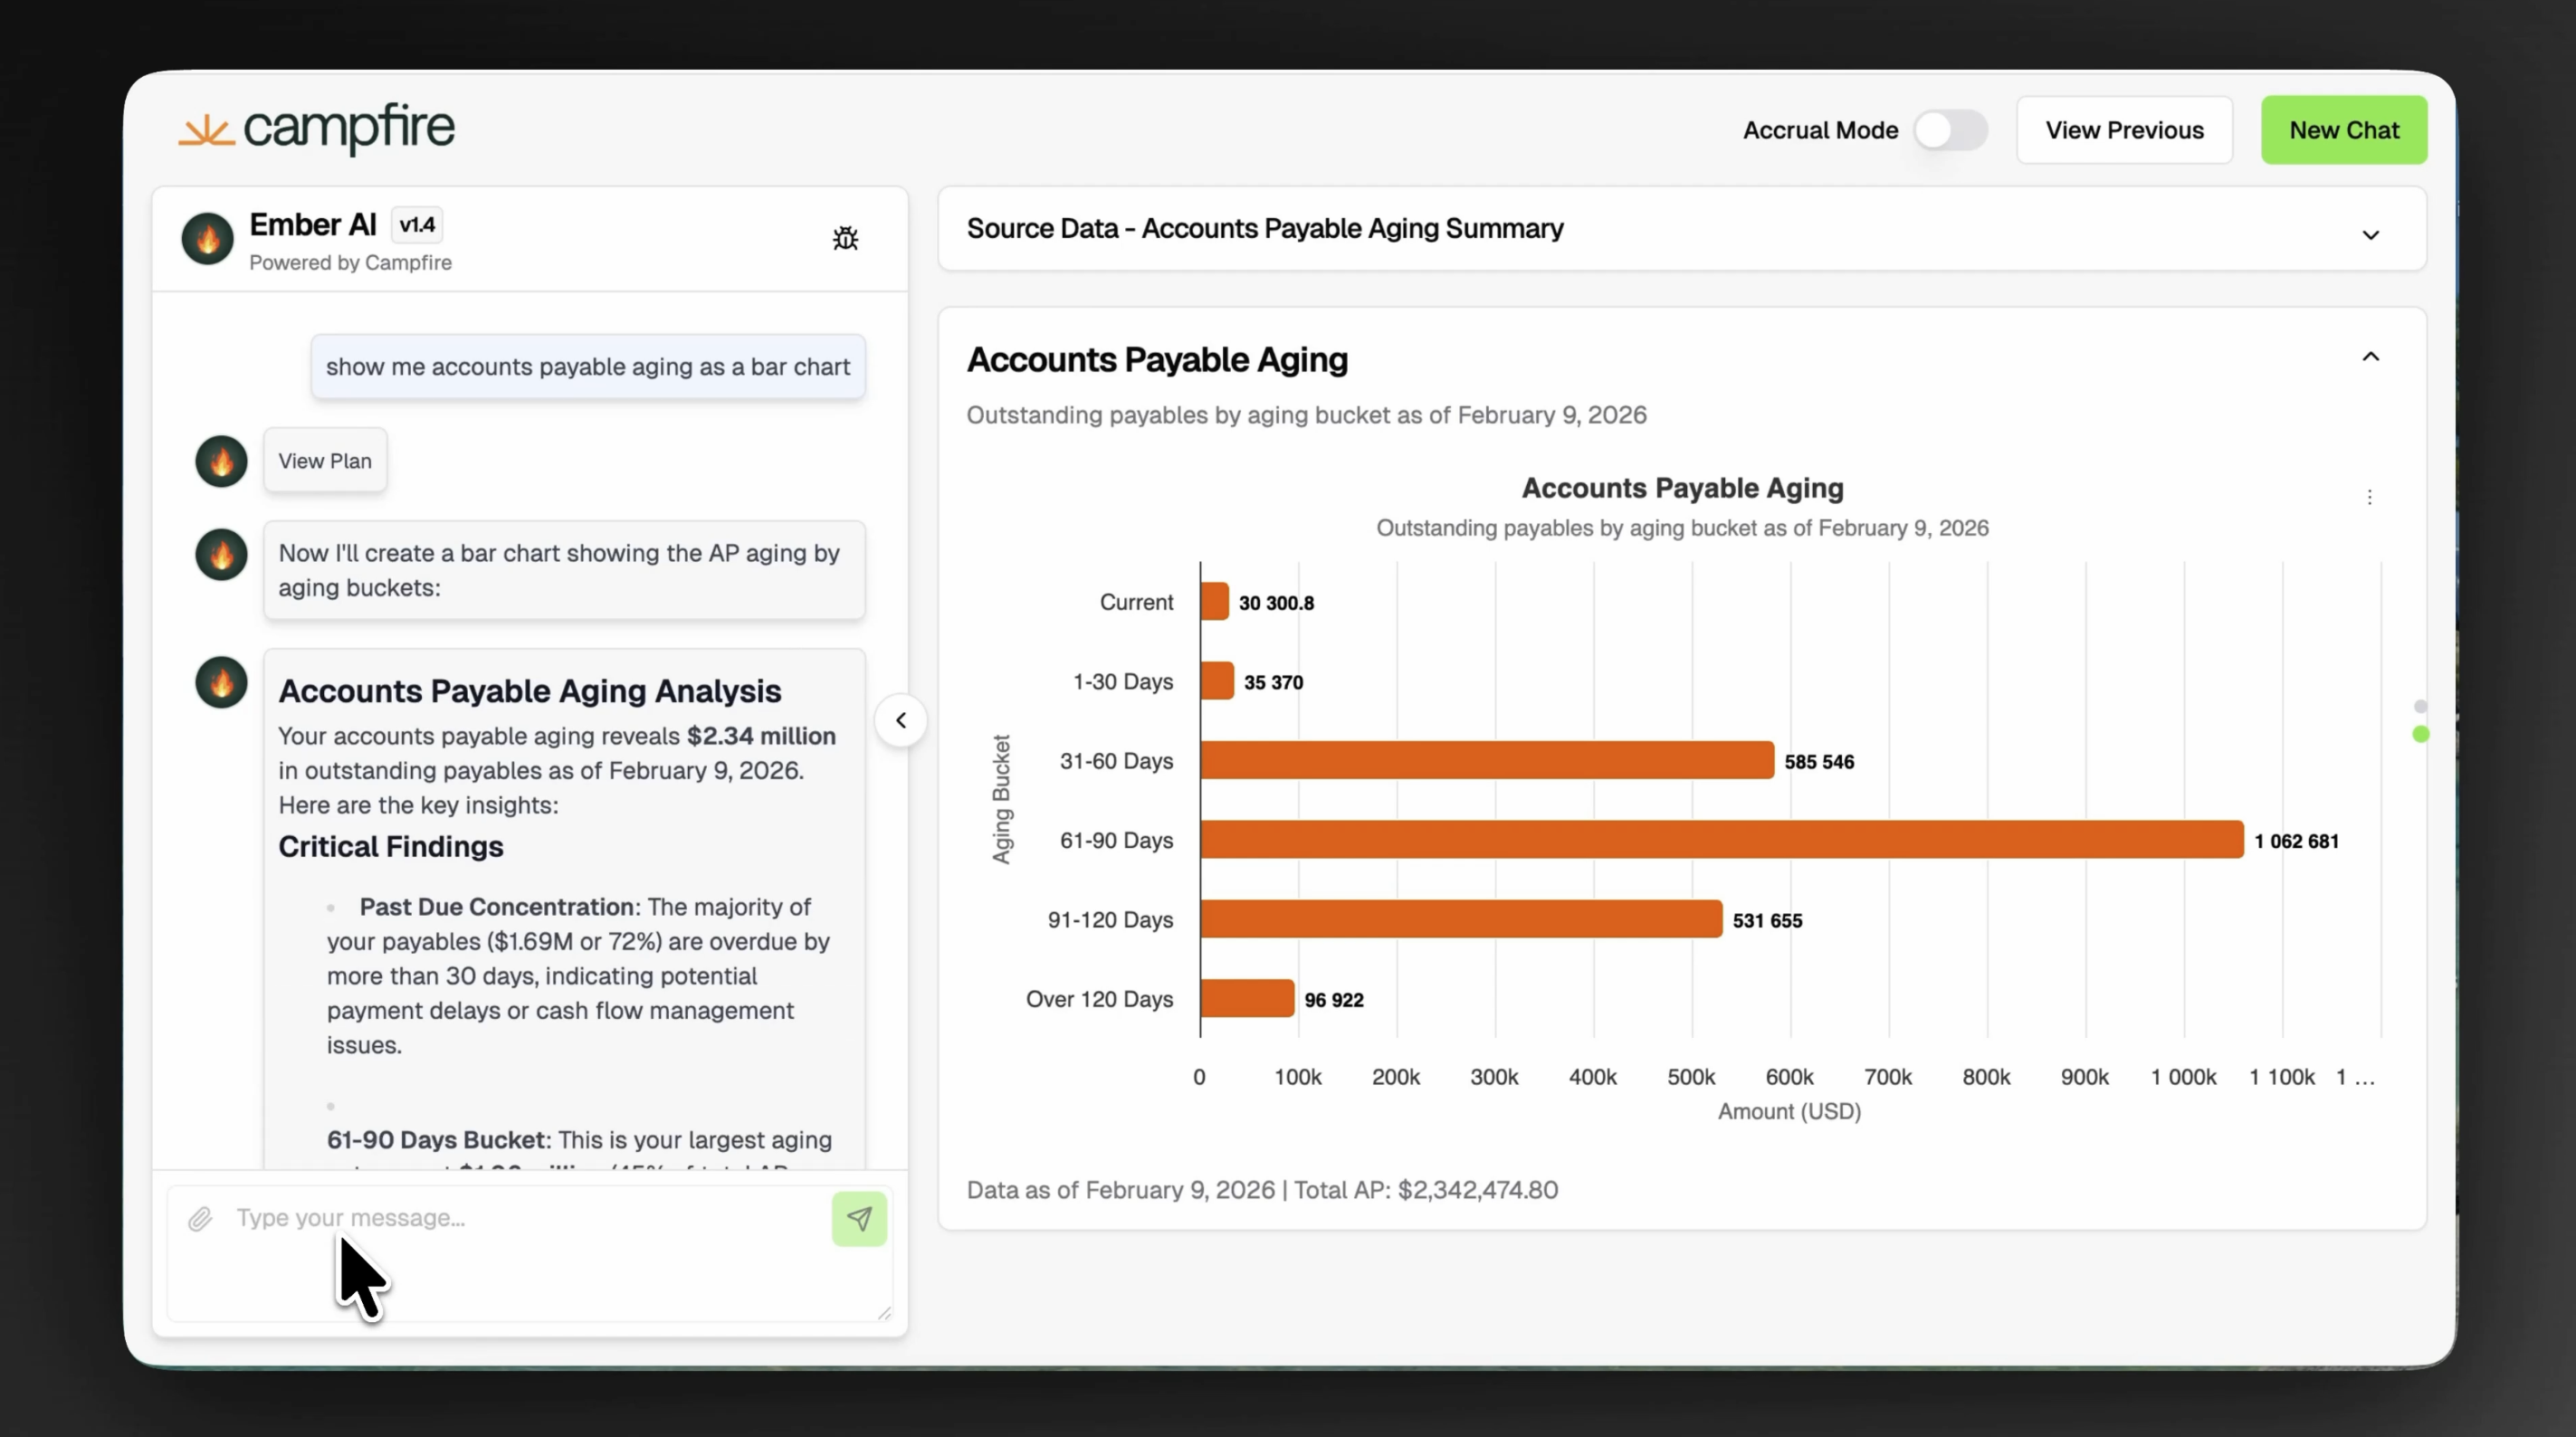Viewport: 2576px width, 1437px height.
Task: Start a New Chat
Action: pos(2343,130)
